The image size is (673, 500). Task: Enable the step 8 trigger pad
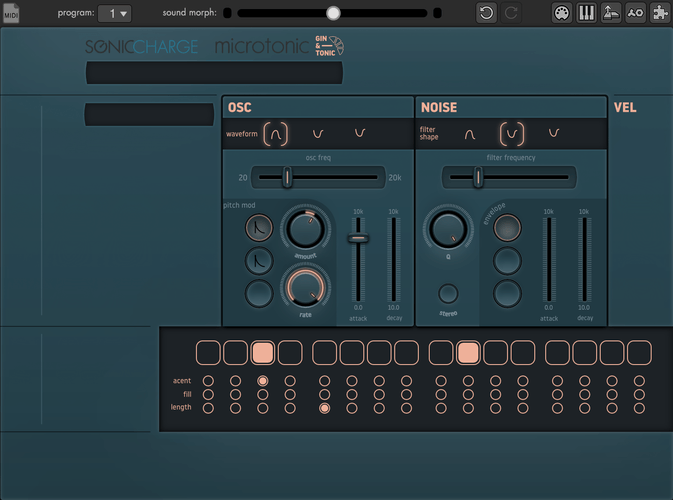click(406, 353)
